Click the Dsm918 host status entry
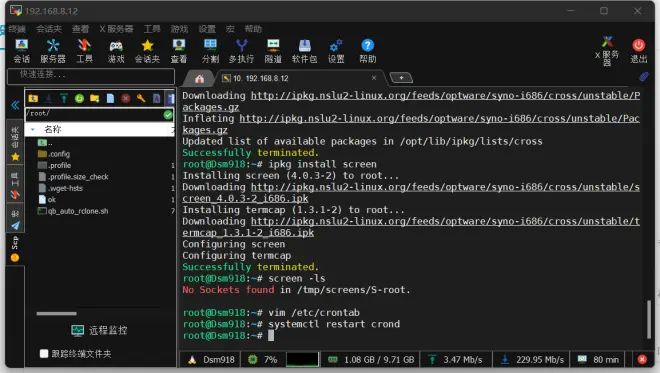 (x=211, y=360)
